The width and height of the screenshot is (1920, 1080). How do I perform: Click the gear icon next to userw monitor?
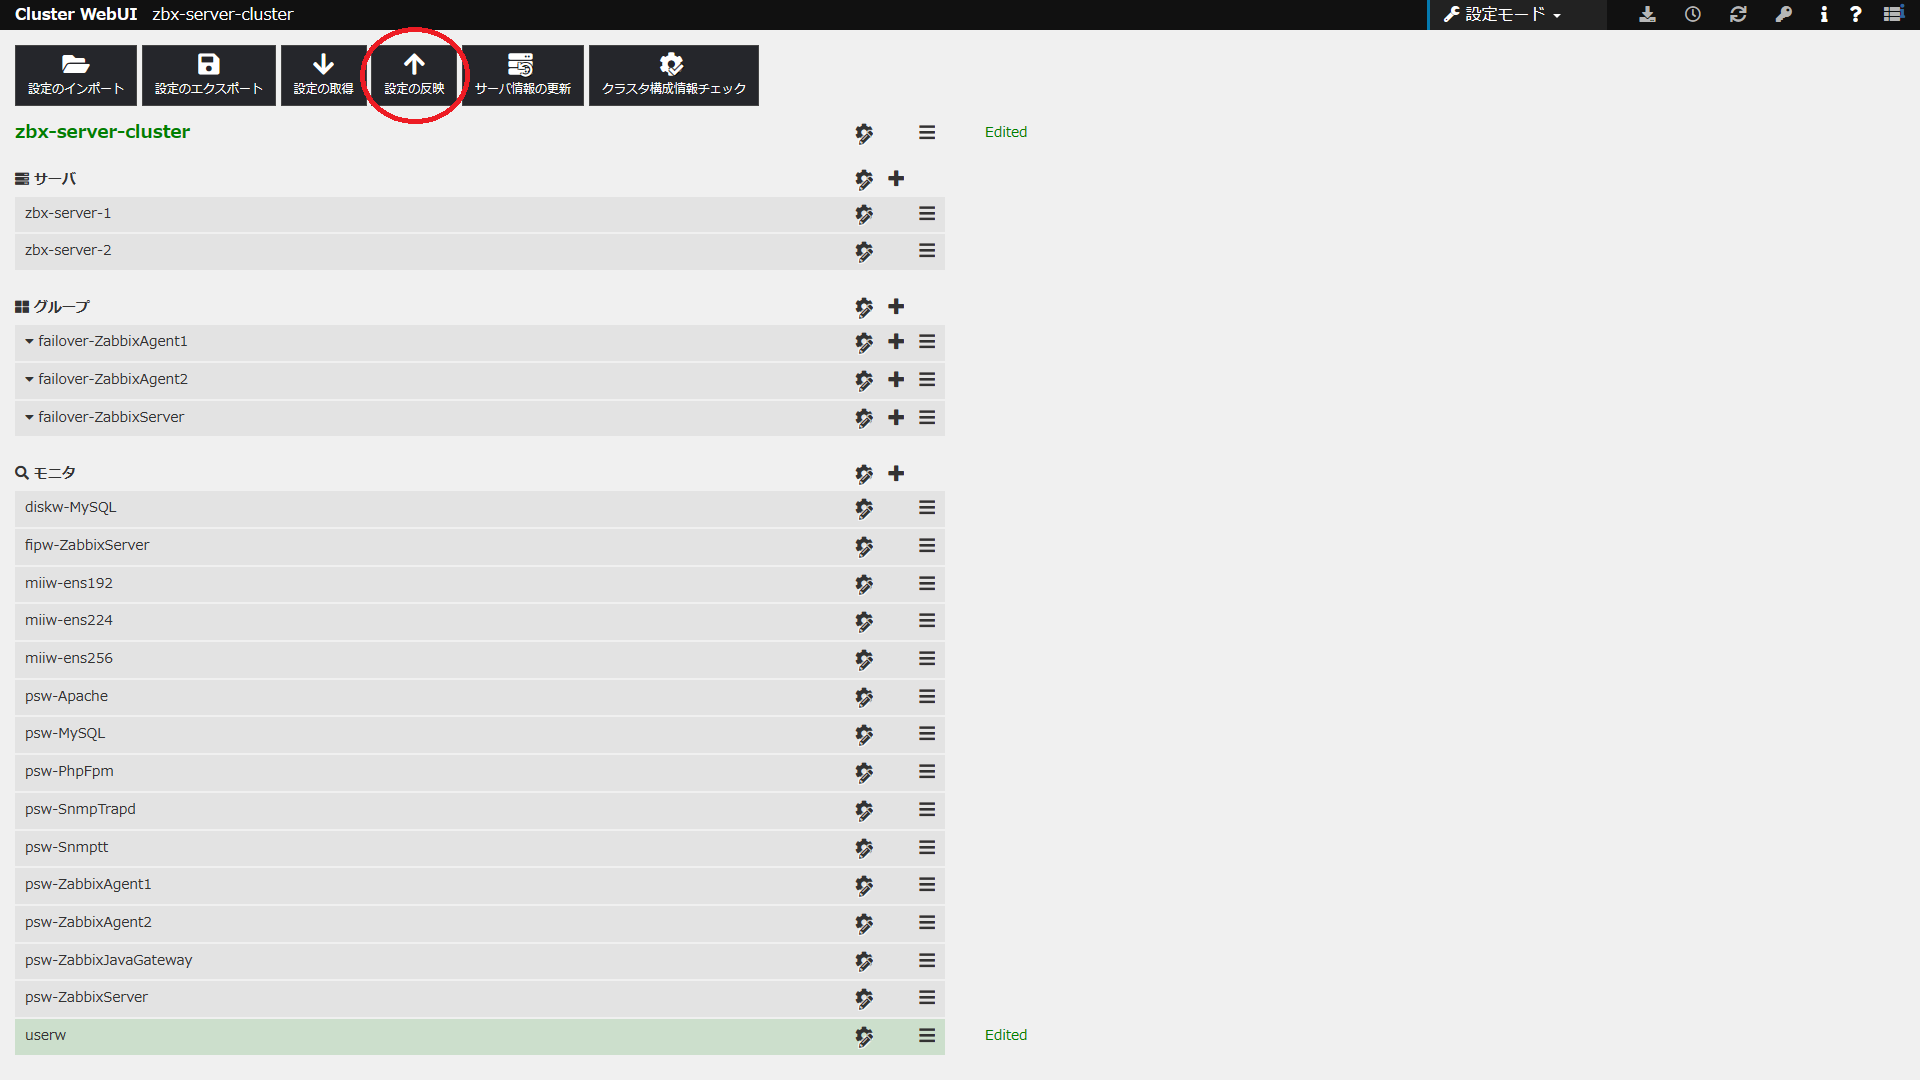pos(862,1035)
